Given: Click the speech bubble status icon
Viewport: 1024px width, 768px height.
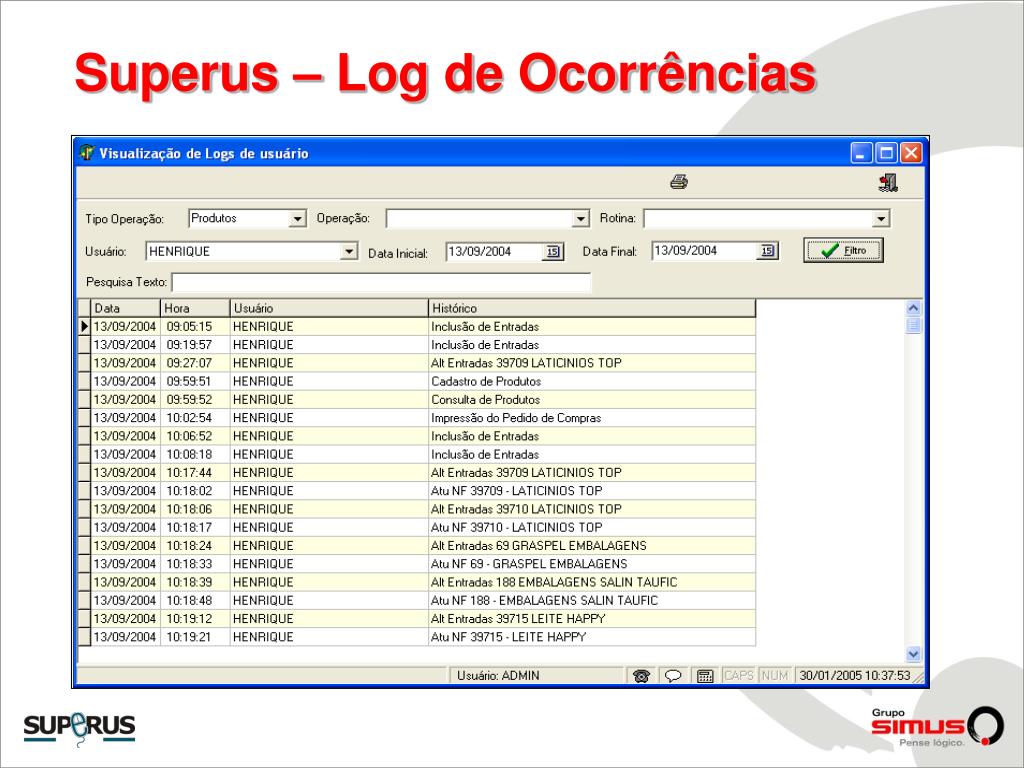Looking at the screenshot, I should pyautogui.click(x=673, y=676).
